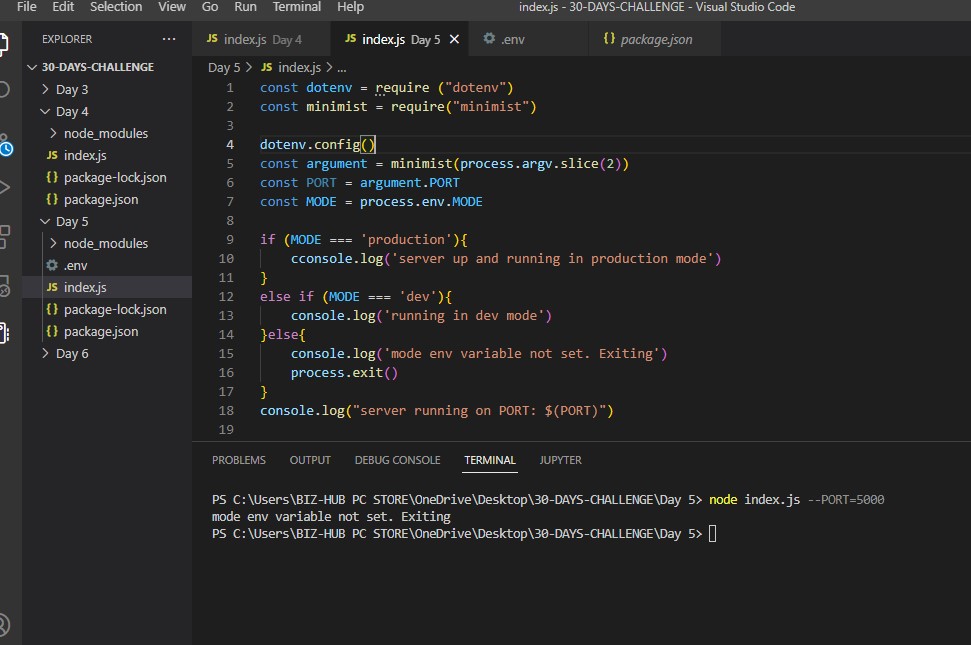Screen dimensions: 971x645
Task: Open the Extensions view
Action: (x=4, y=237)
